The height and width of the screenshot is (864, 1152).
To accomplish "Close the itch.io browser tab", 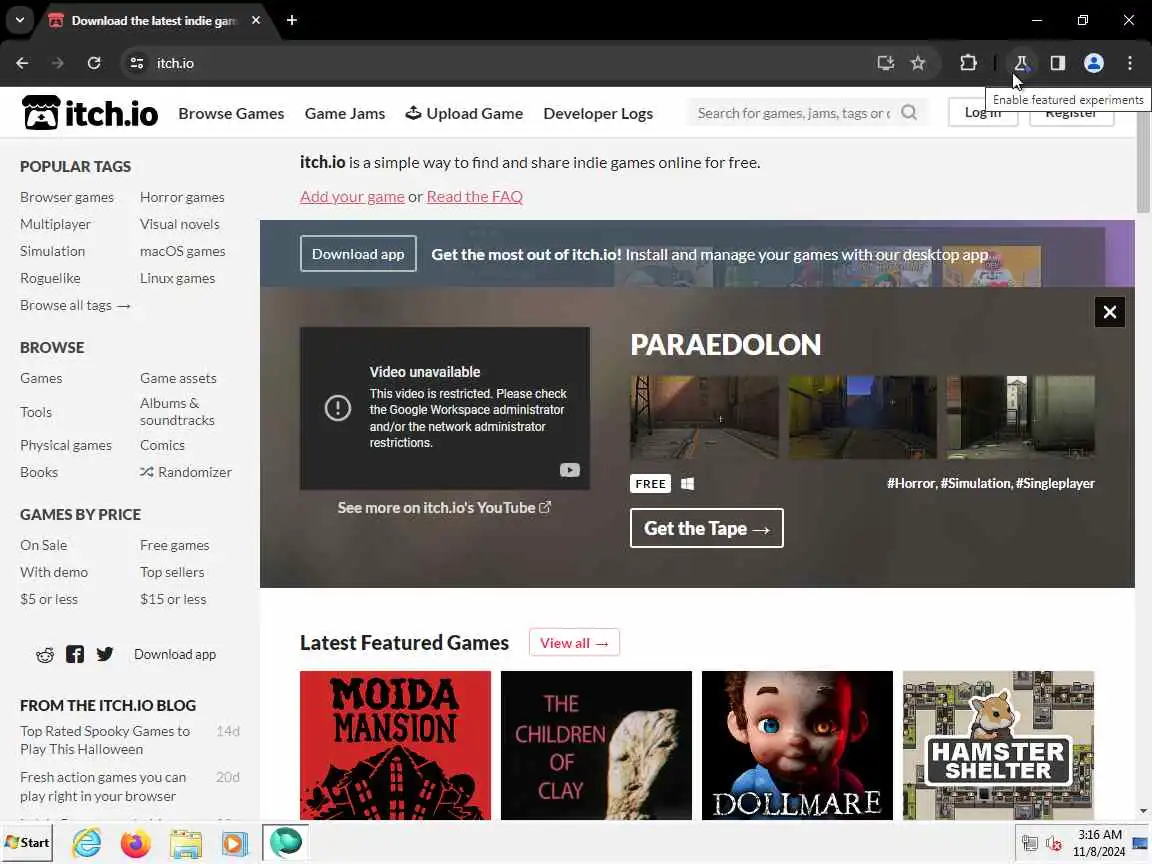I will (256, 20).
